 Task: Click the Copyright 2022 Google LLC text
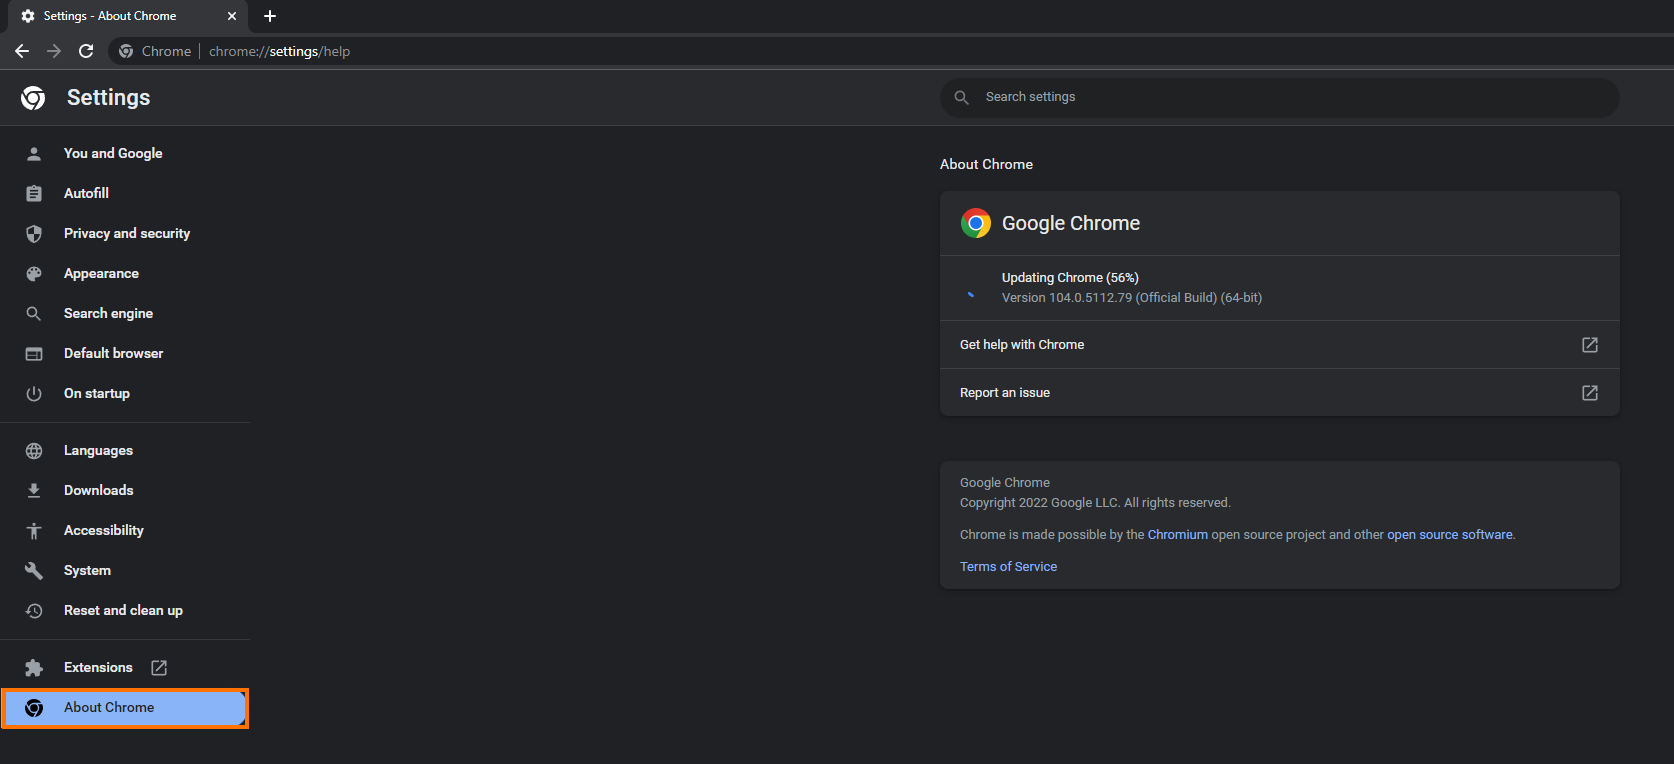tap(1095, 503)
